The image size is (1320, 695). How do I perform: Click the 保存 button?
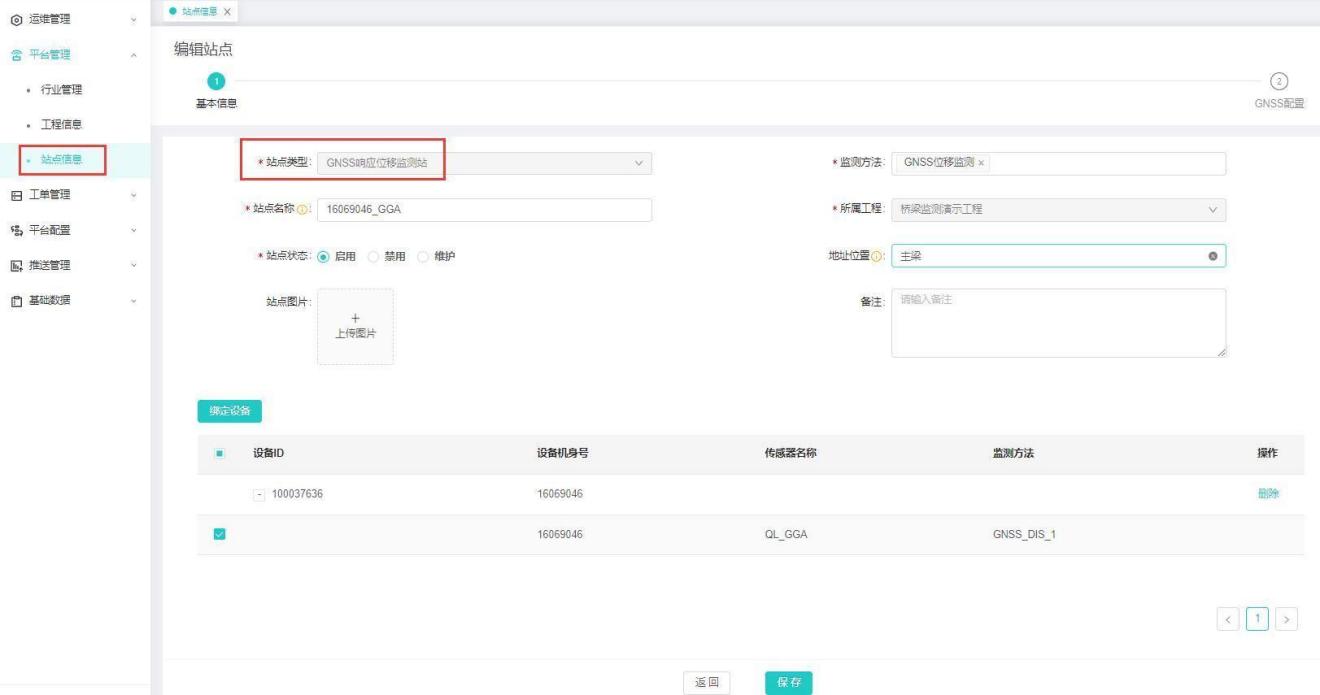coord(788,682)
